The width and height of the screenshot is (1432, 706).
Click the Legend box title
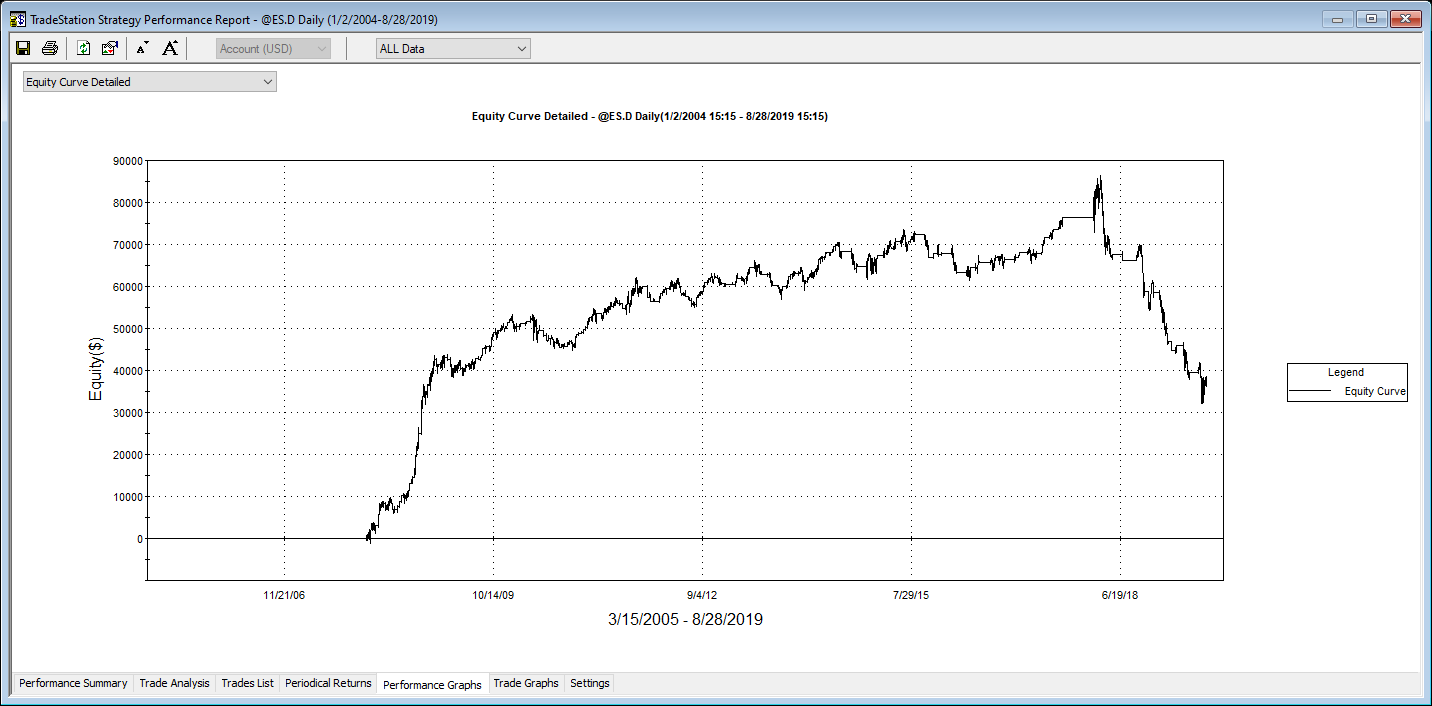pos(1346,373)
